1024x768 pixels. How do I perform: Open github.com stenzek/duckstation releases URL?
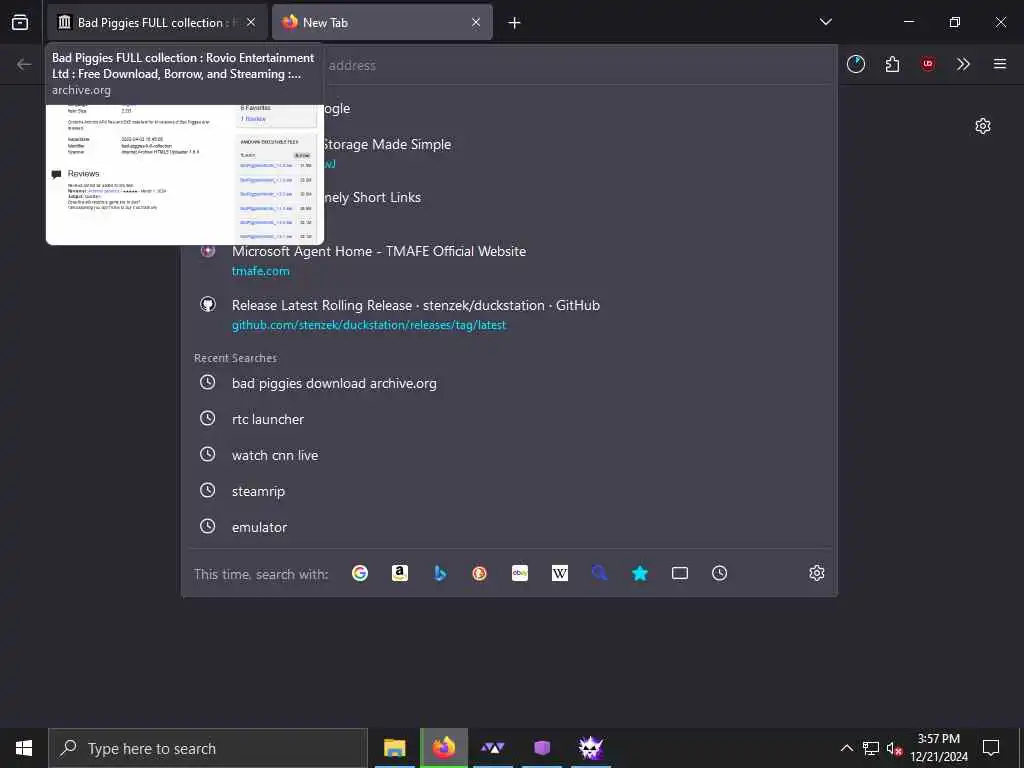(369, 325)
